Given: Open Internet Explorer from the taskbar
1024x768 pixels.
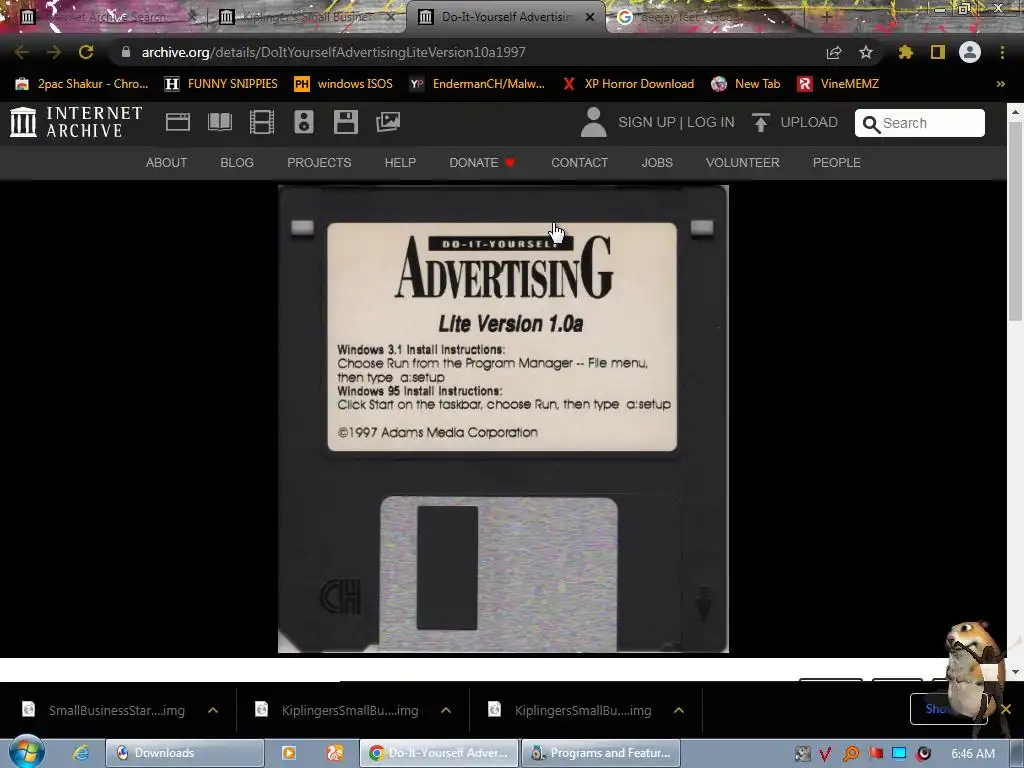Looking at the screenshot, I should 81,753.
